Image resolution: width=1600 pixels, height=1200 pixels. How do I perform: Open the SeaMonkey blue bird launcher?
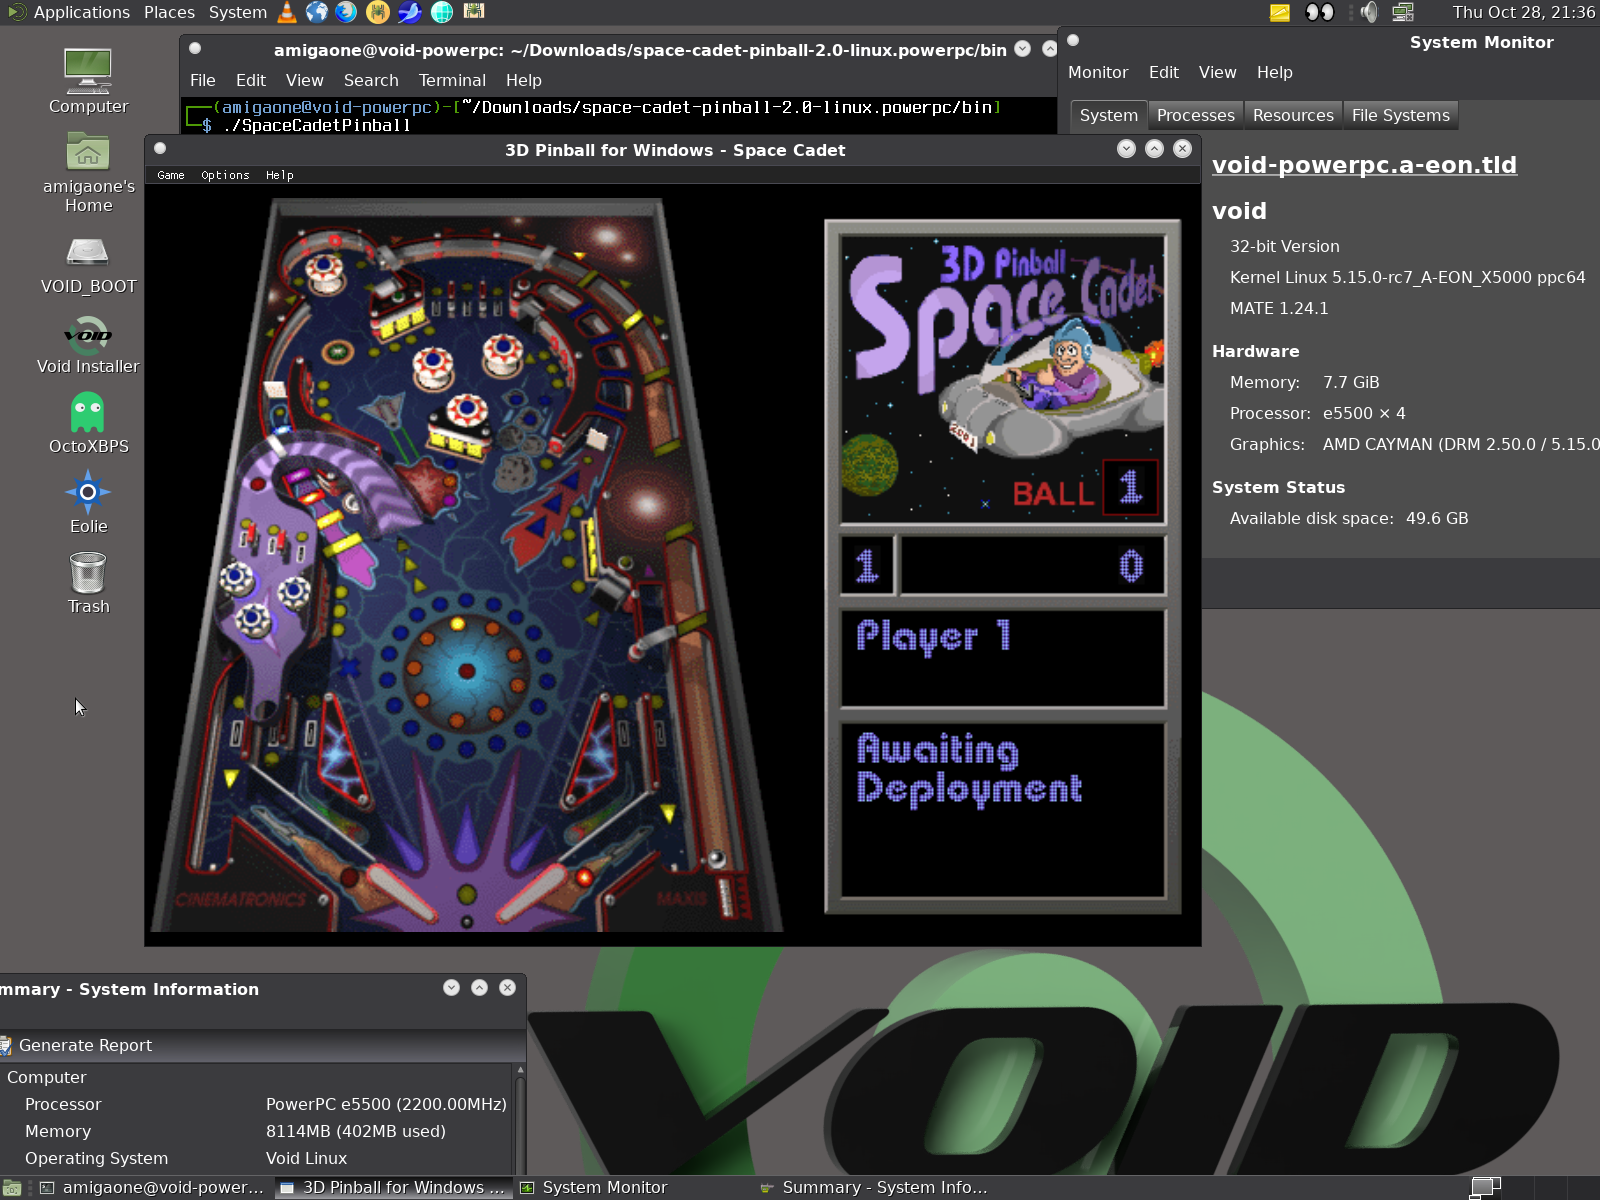point(410,12)
